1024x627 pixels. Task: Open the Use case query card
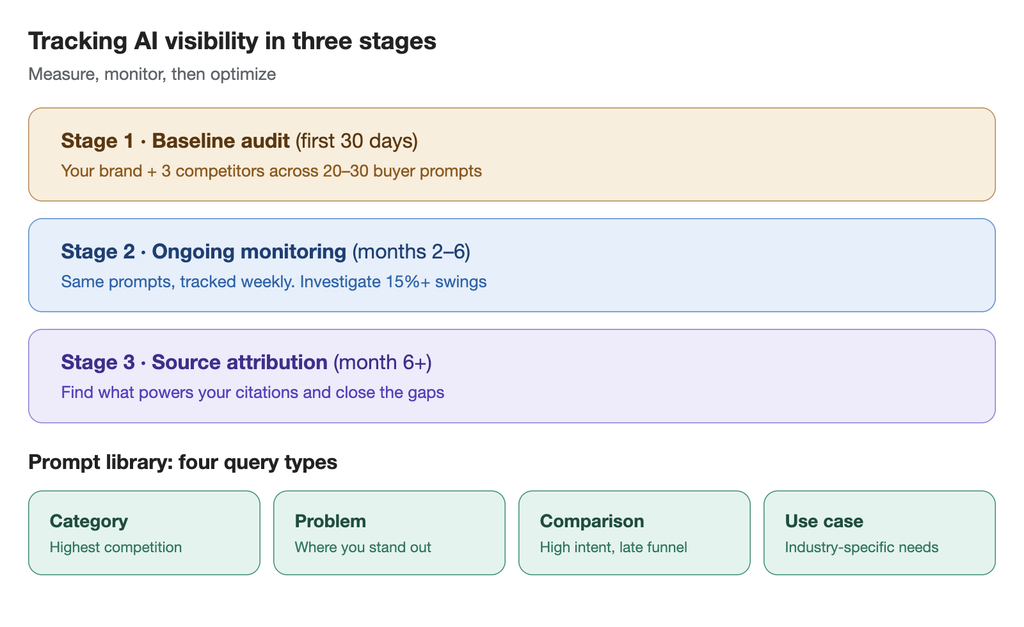[880, 533]
